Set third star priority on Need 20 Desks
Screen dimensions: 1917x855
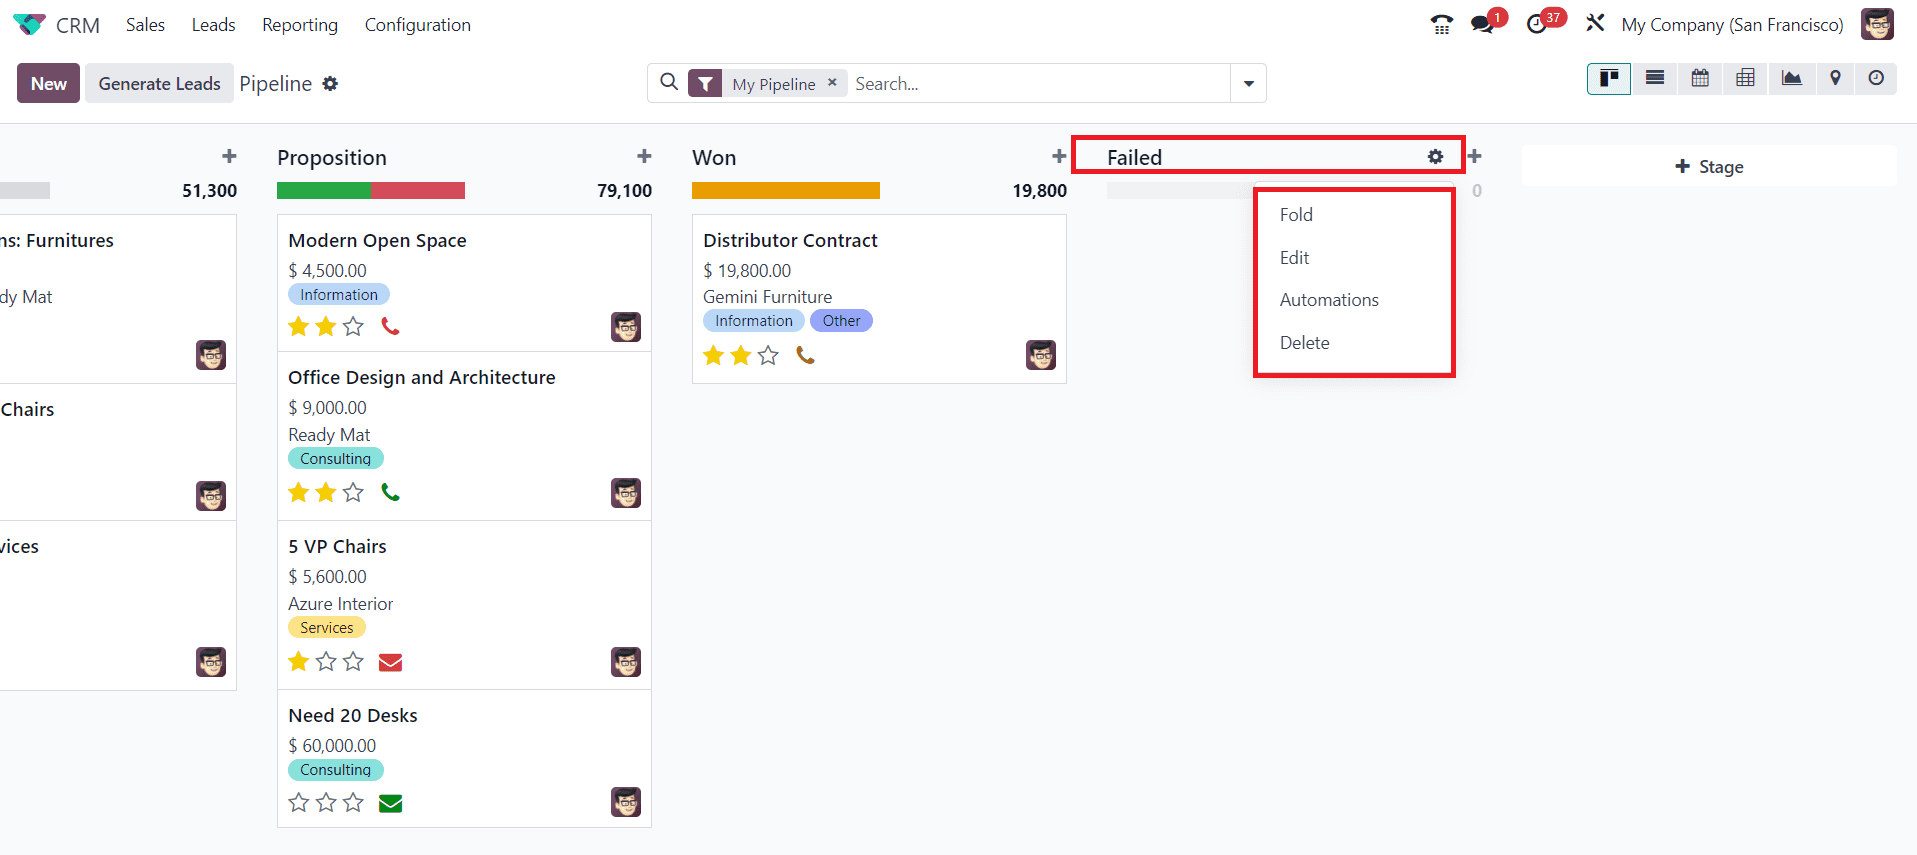[353, 802]
